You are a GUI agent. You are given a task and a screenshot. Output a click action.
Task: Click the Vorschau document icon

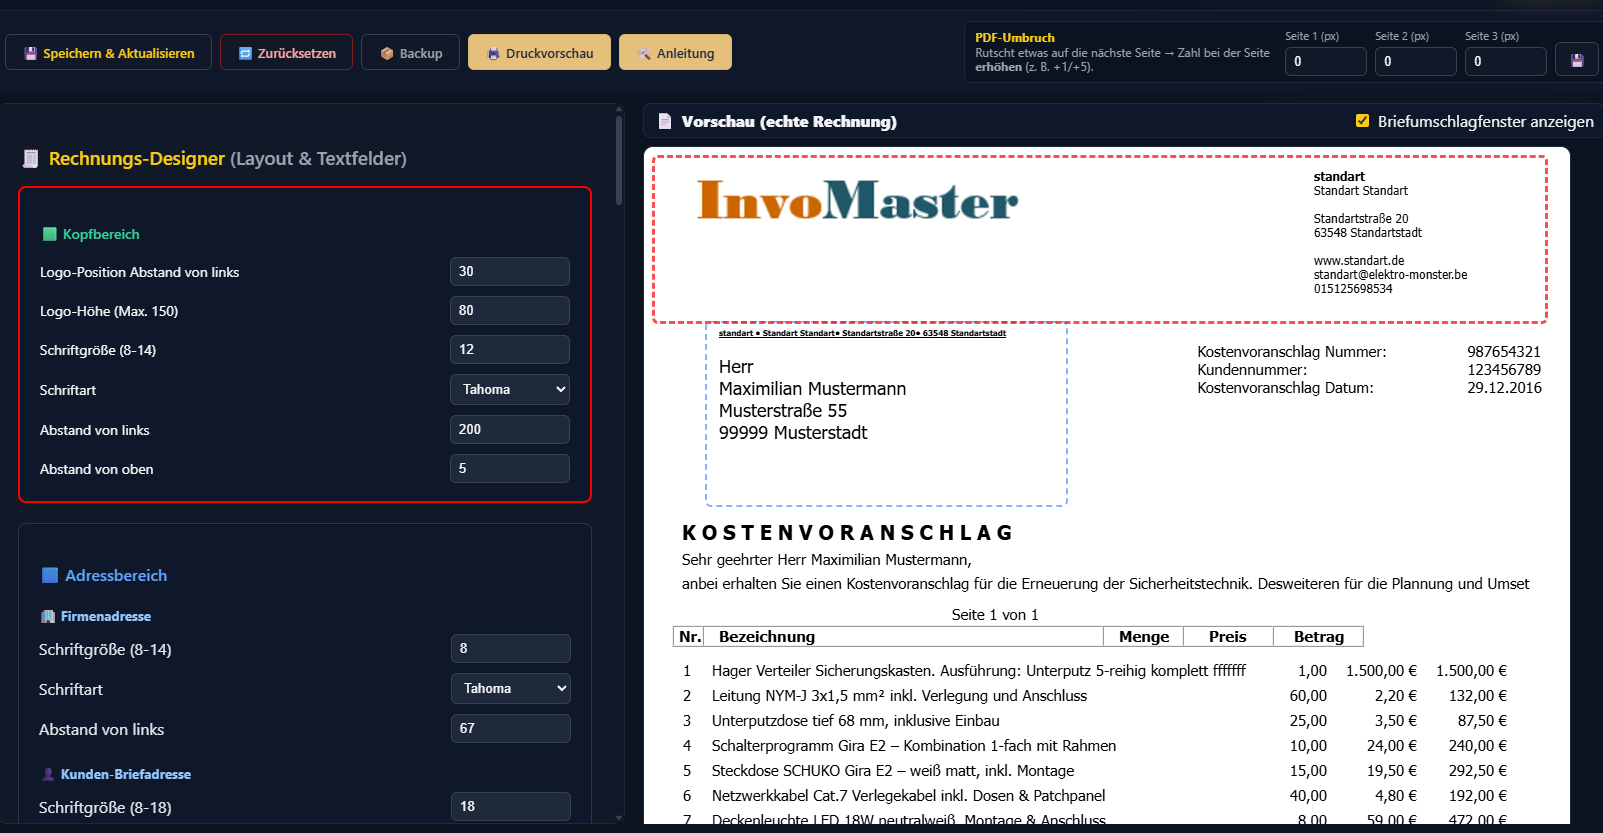(x=665, y=121)
